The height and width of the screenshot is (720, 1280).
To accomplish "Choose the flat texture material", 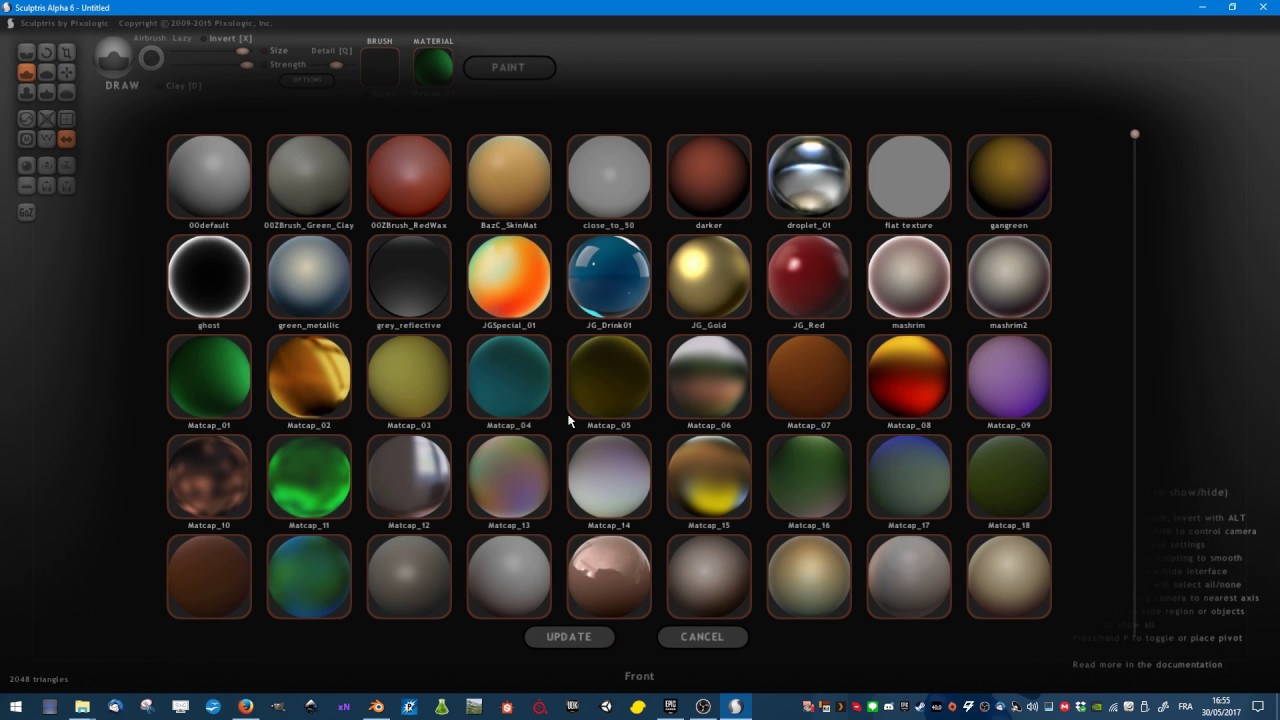I will (909, 177).
